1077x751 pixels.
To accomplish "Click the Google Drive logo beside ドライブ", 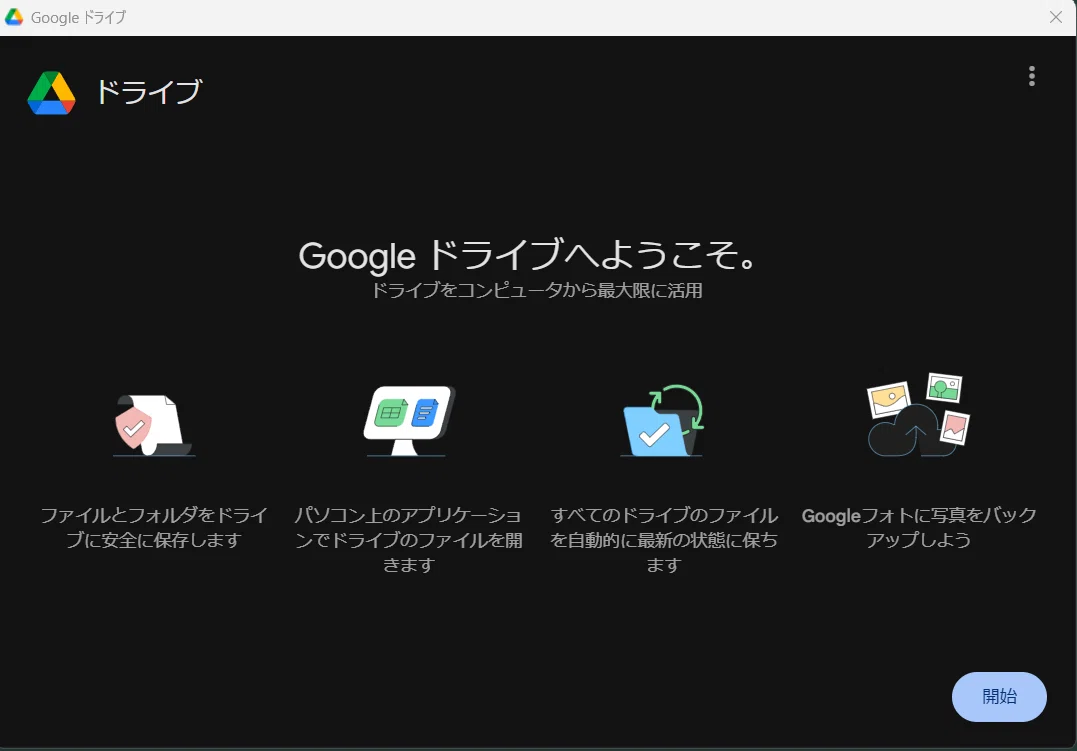I will point(52,93).
